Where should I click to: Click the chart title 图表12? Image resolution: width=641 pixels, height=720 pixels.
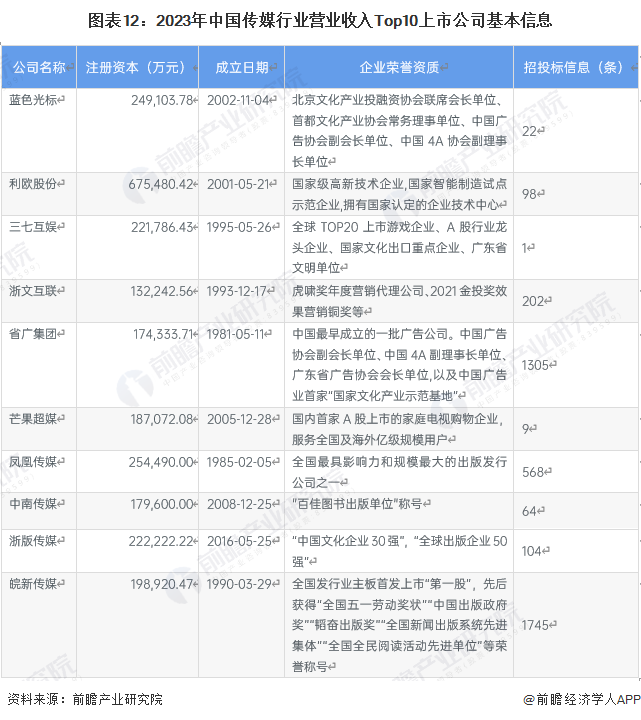tap(320, 21)
